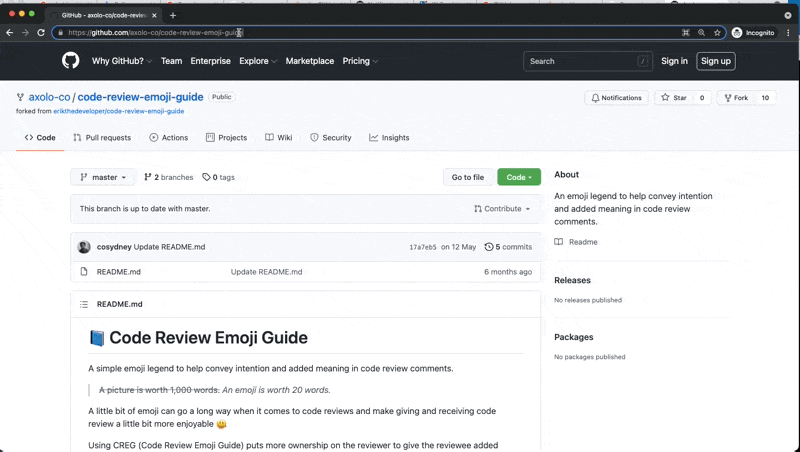The height and width of the screenshot is (452, 800).
Task: View the 0 tags link
Action: pos(218,177)
